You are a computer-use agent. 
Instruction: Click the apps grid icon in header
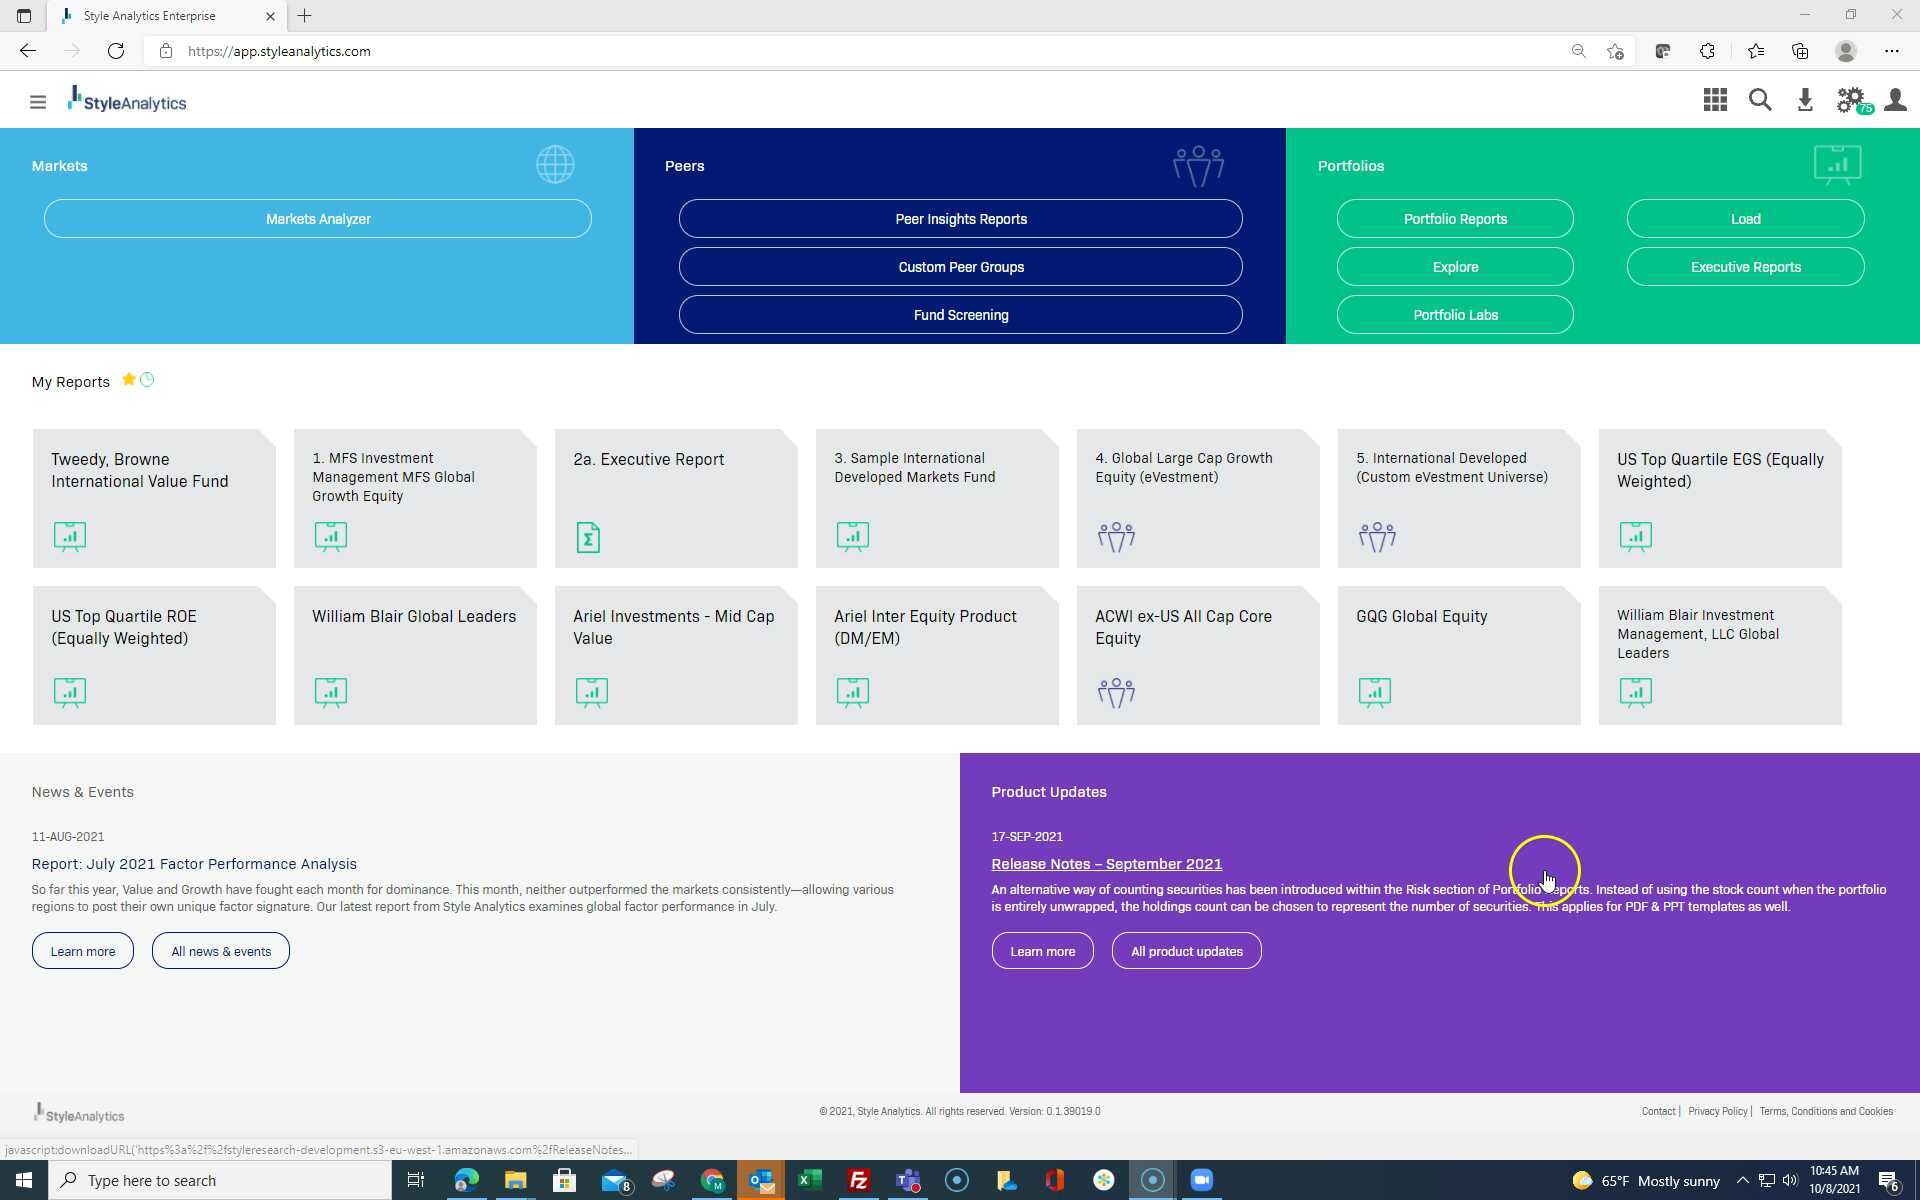click(1715, 100)
